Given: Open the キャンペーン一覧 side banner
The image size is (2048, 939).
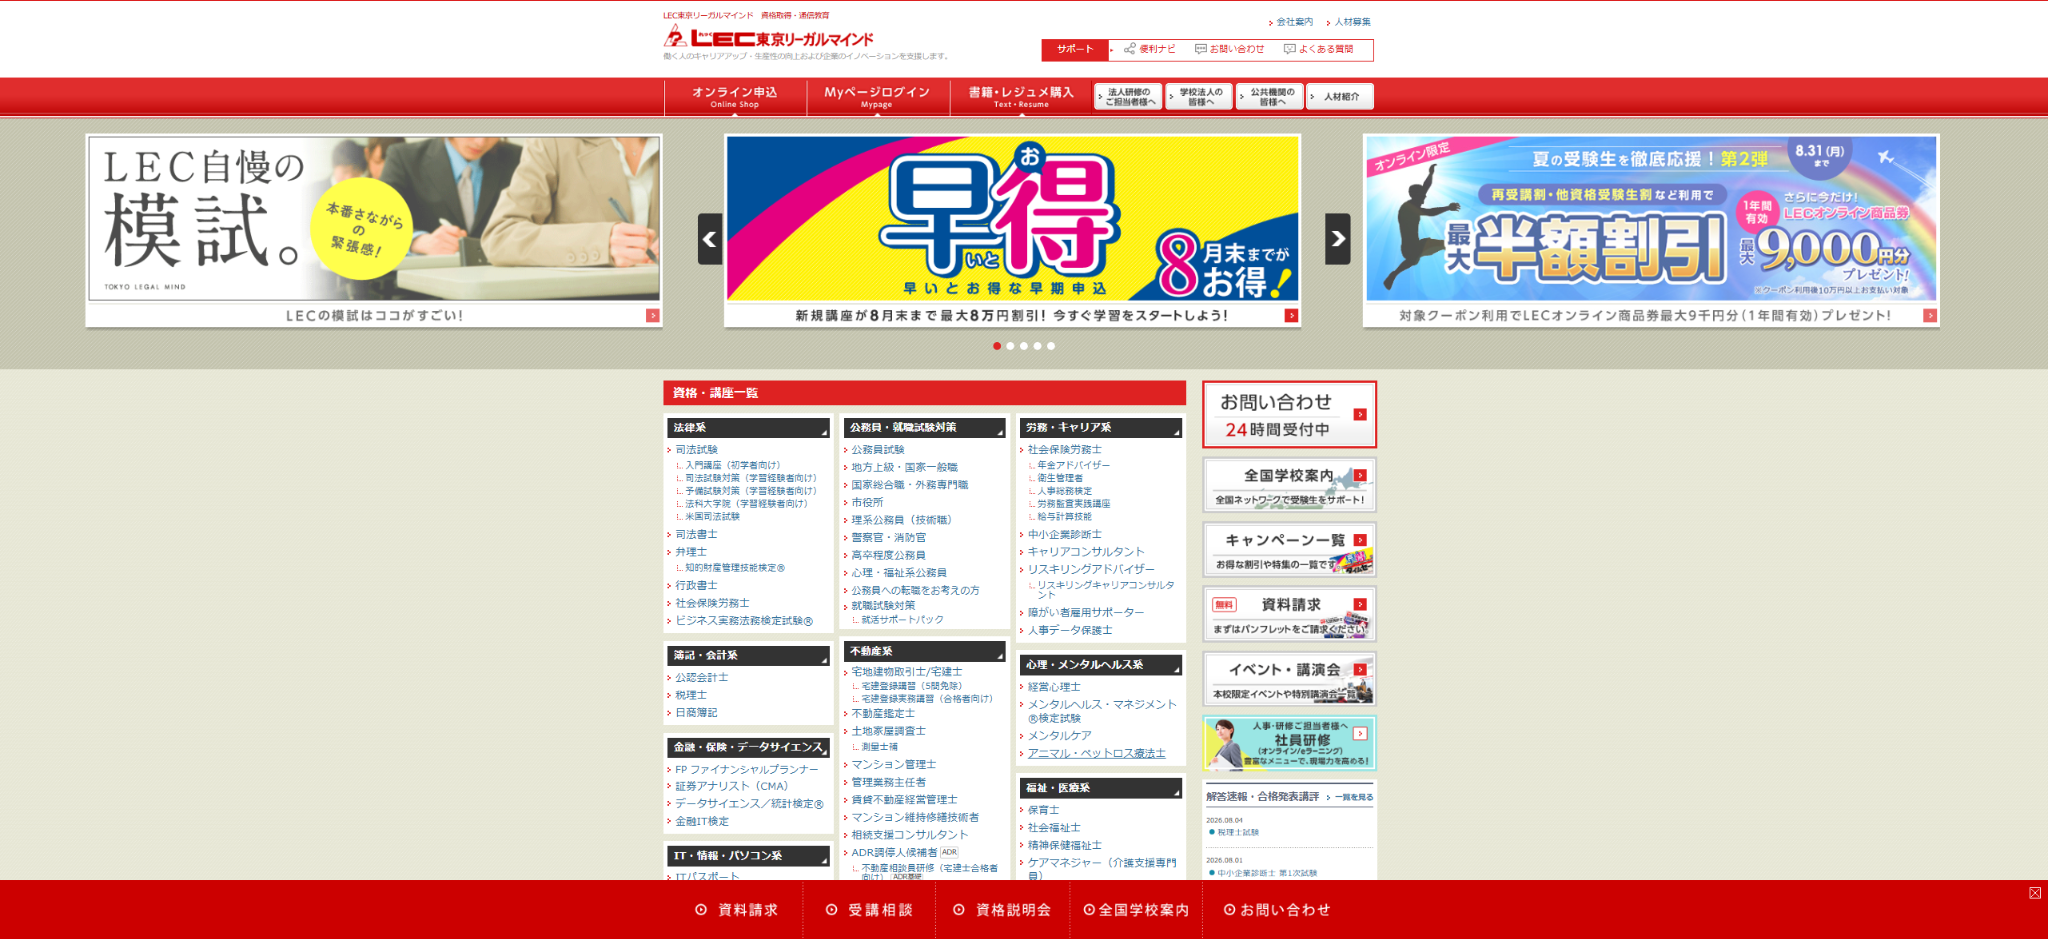Looking at the screenshot, I should click(1289, 550).
